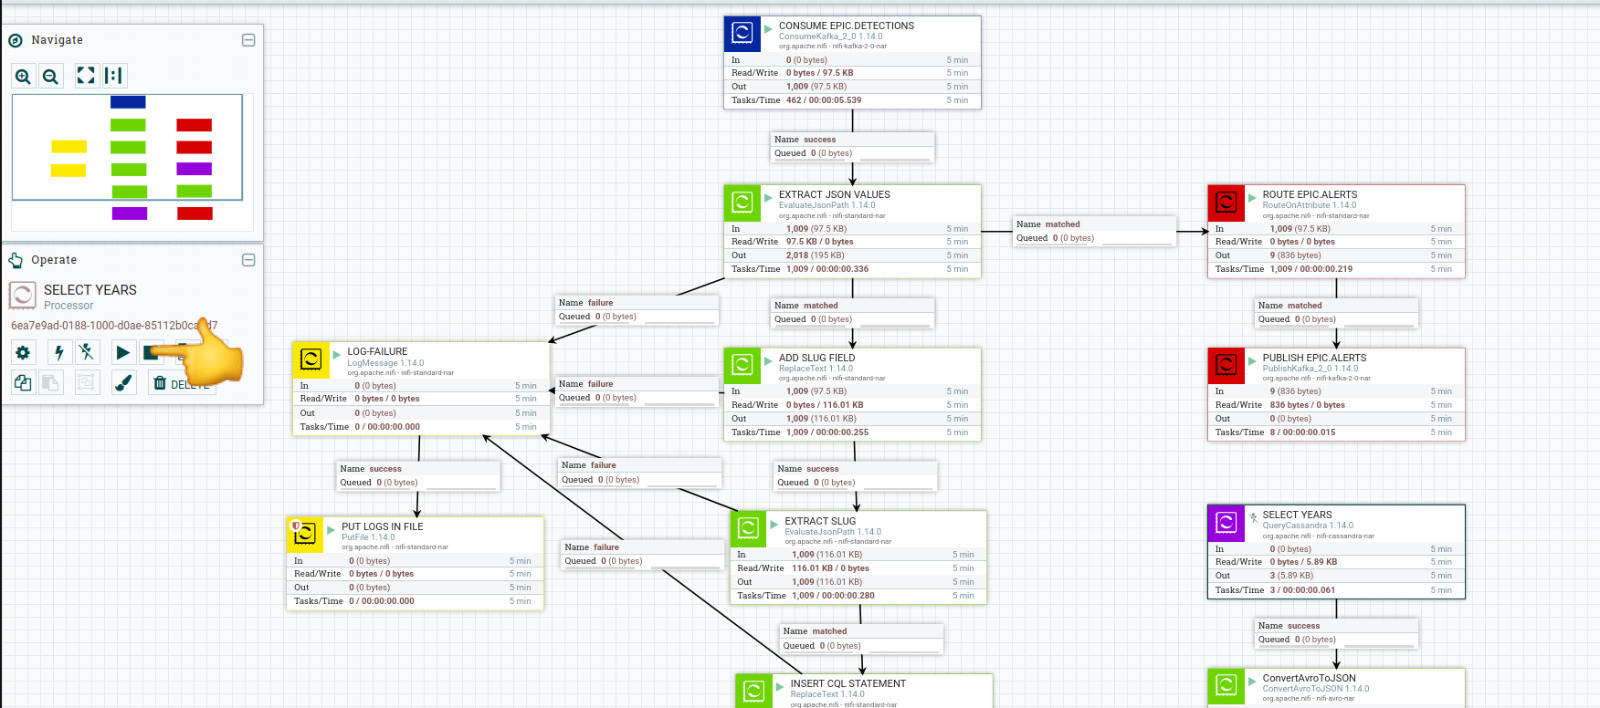This screenshot has width=1600, height=708.
Task: Select matched connection above PUBLISH EPIC.ALERTS
Action: (1337, 313)
